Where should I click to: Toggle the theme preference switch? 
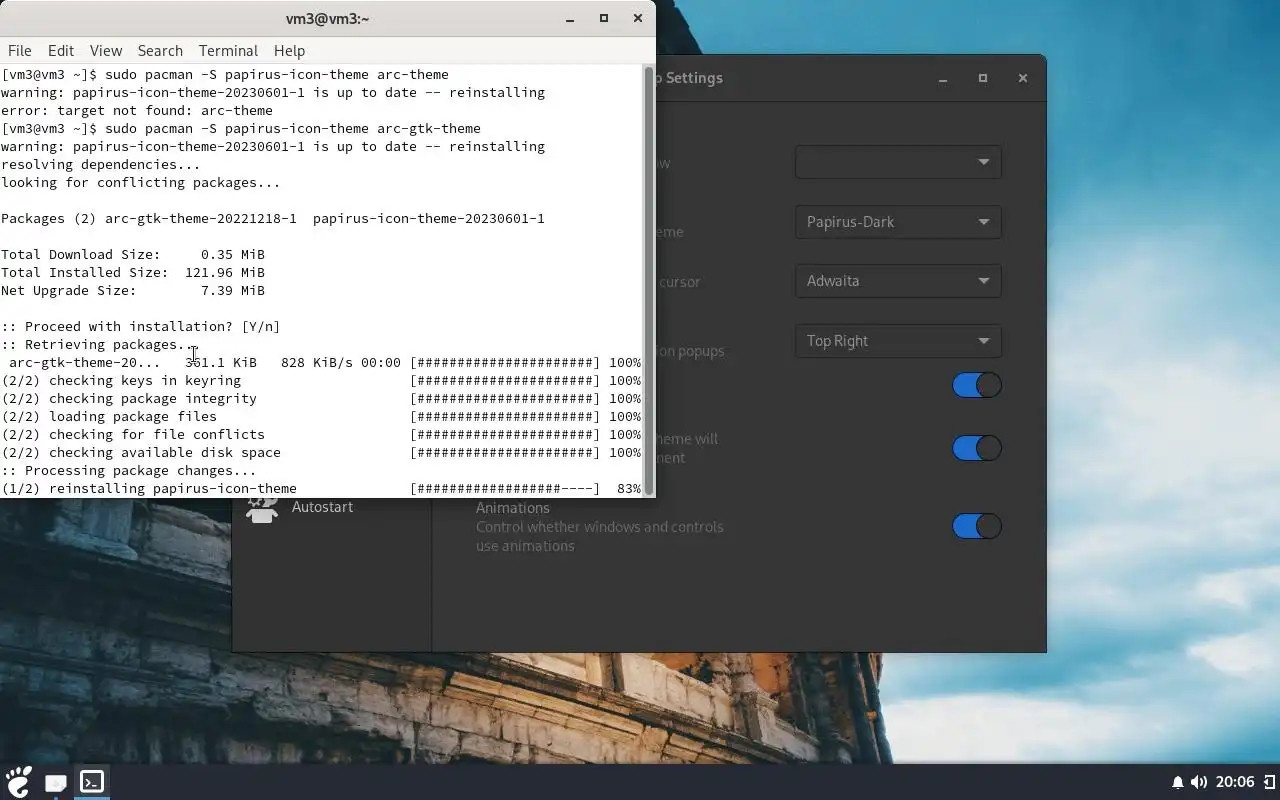(x=977, y=448)
